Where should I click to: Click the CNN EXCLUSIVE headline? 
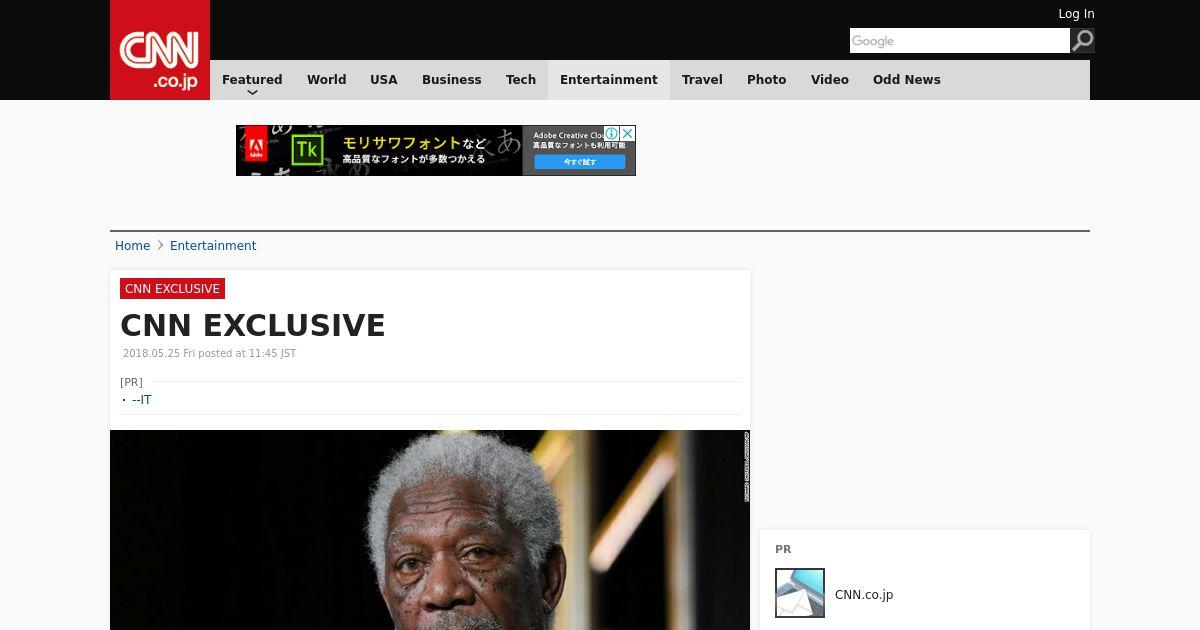(x=253, y=325)
